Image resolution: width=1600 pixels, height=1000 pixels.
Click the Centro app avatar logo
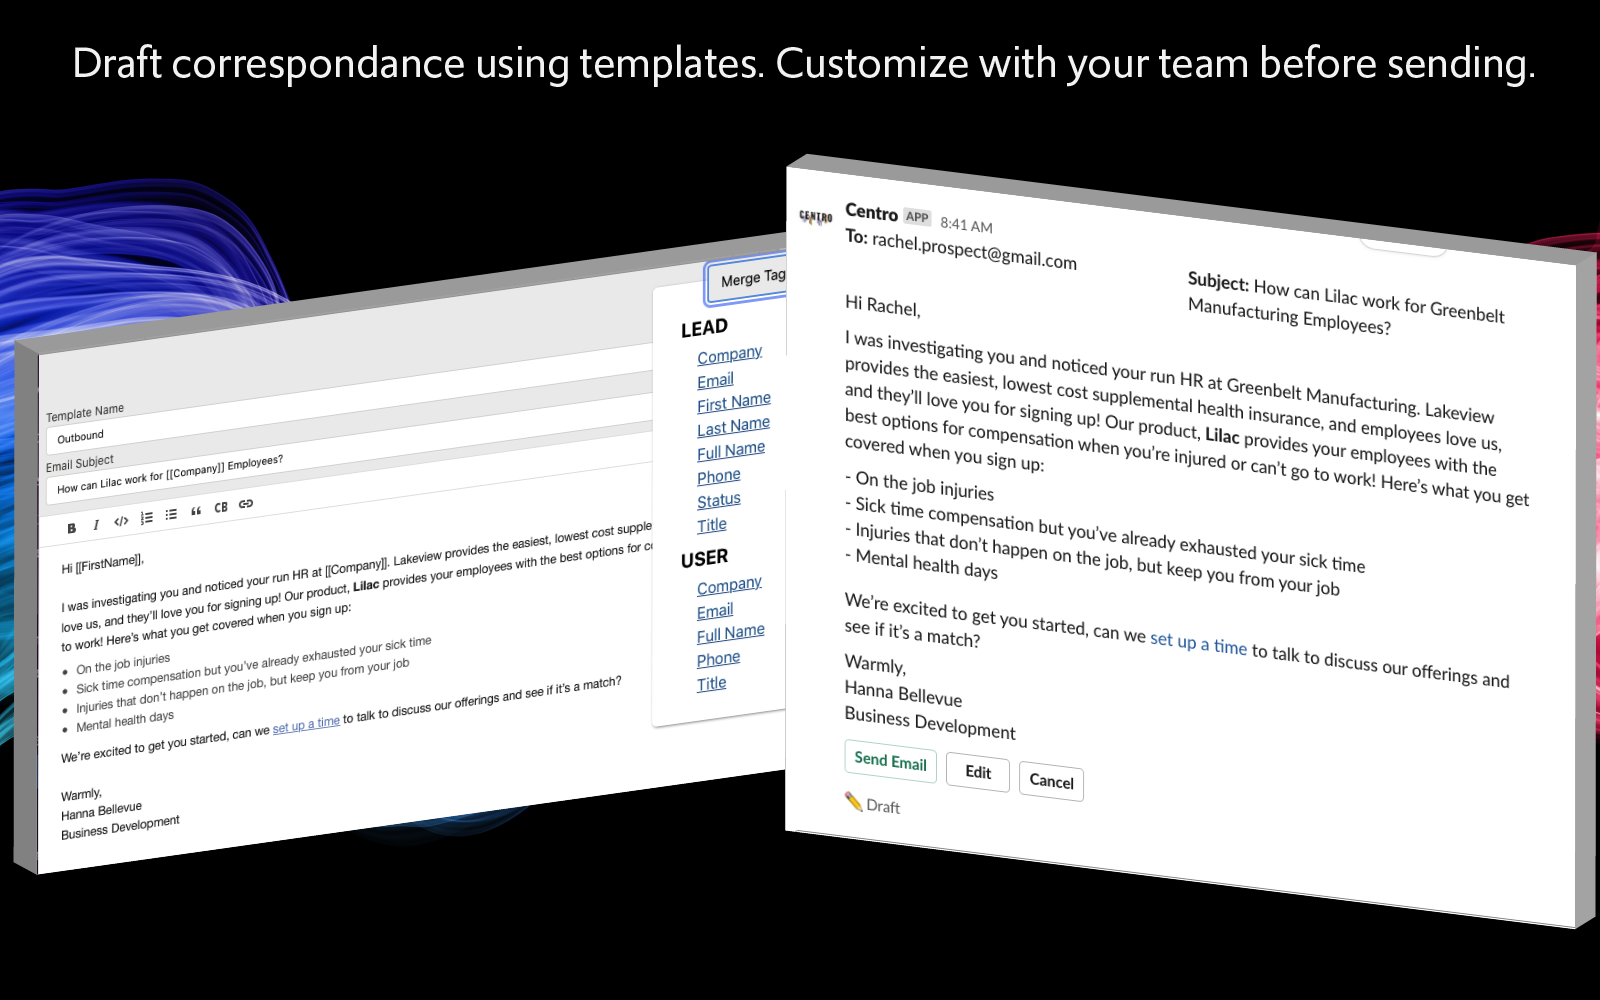816,216
